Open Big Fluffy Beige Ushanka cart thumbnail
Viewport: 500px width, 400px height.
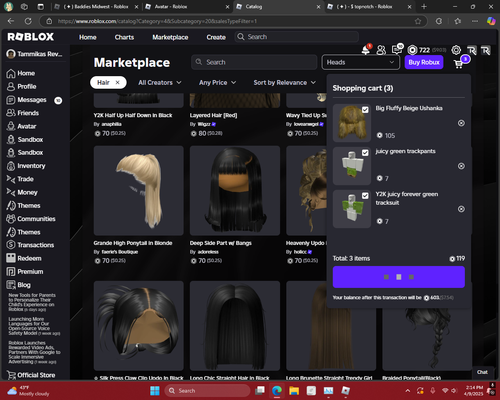352,123
